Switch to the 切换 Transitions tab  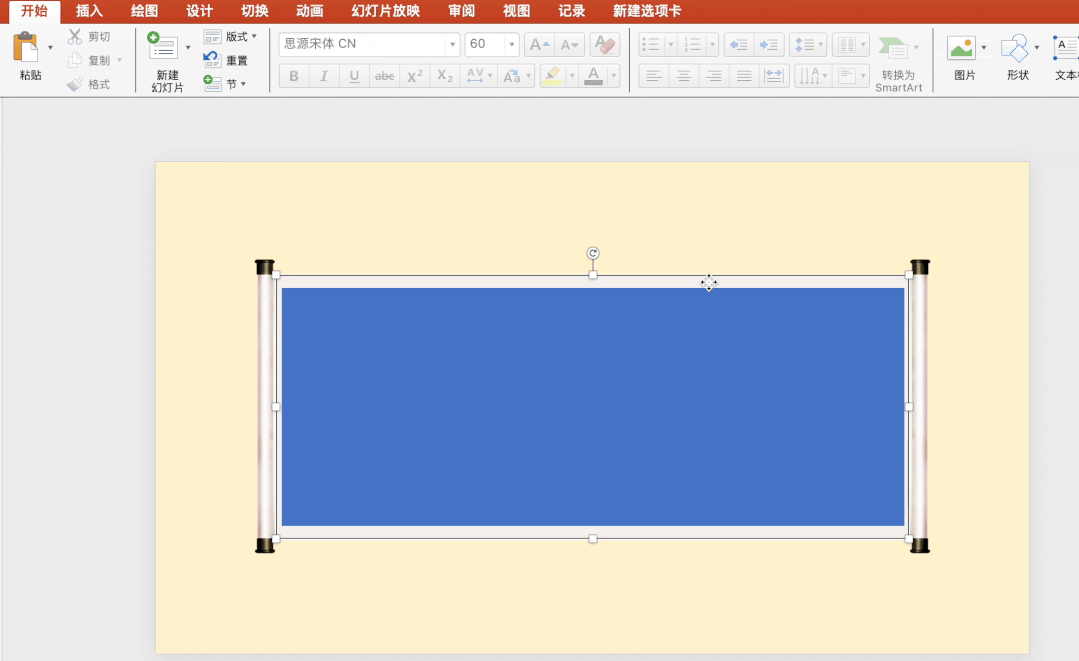tap(255, 11)
